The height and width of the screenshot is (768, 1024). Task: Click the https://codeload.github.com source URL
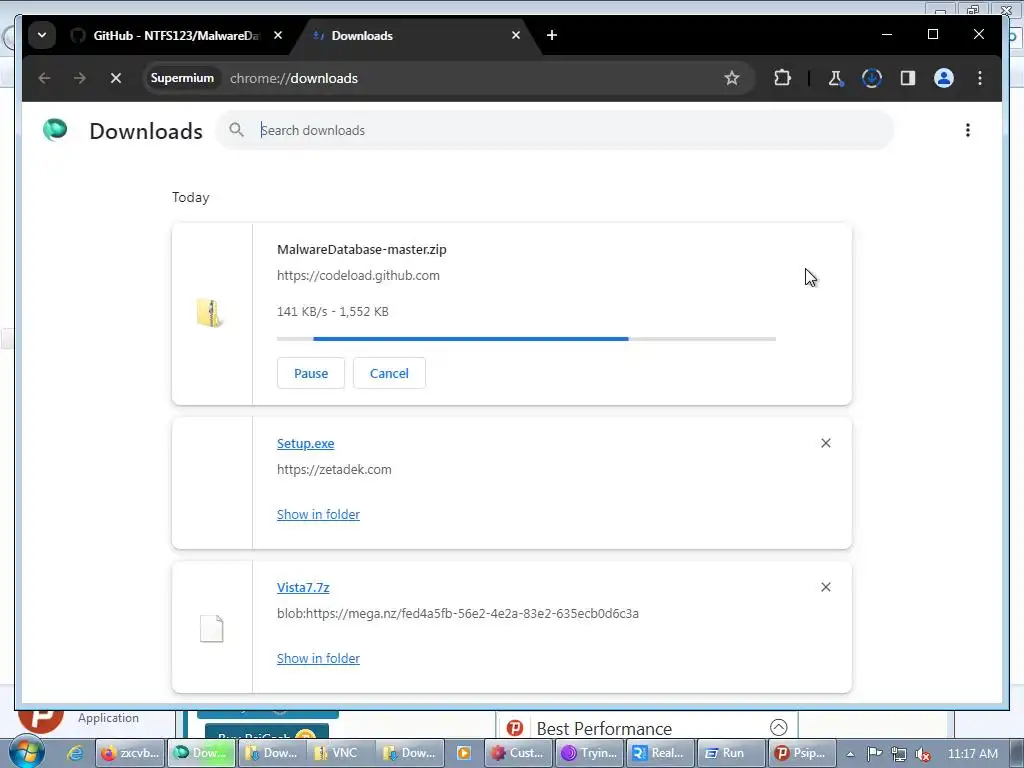pyautogui.click(x=358, y=276)
